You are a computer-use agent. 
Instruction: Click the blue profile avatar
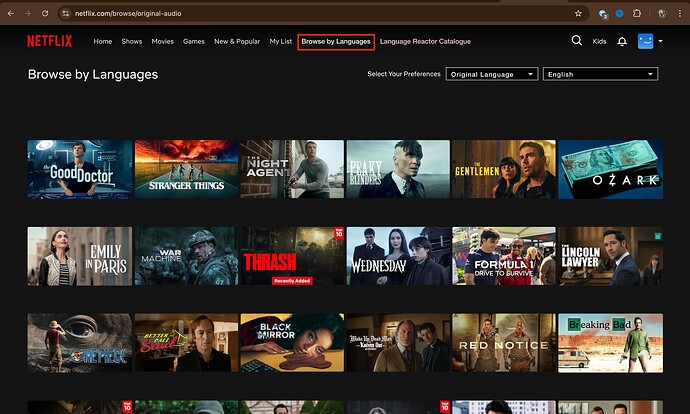(x=646, y=41)
